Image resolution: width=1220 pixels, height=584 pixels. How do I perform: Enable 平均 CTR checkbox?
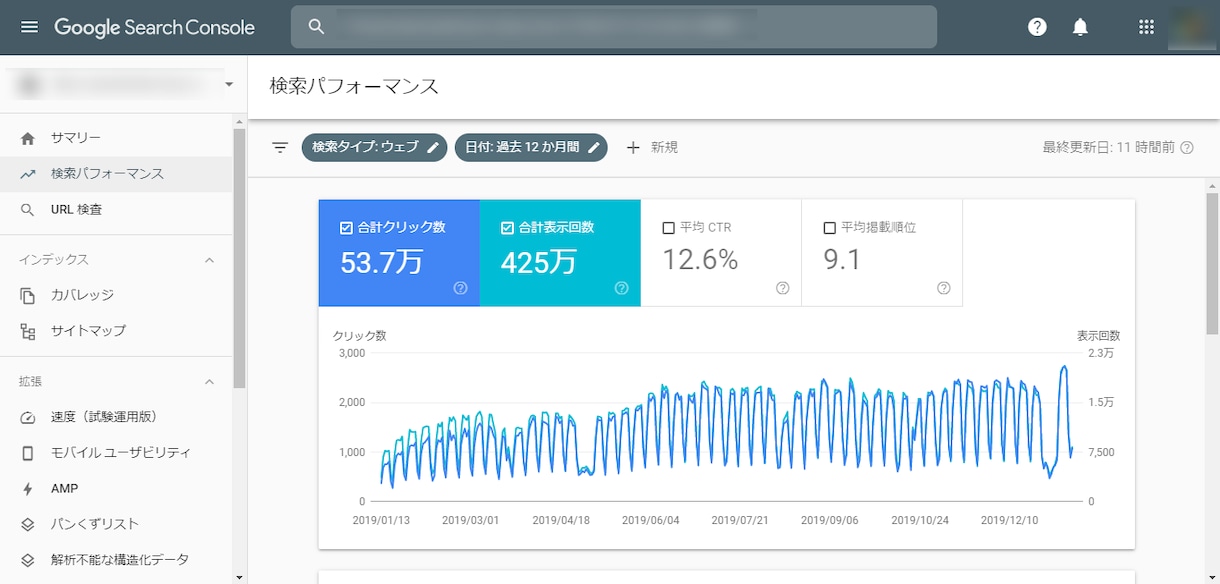(x=668, y=228)
